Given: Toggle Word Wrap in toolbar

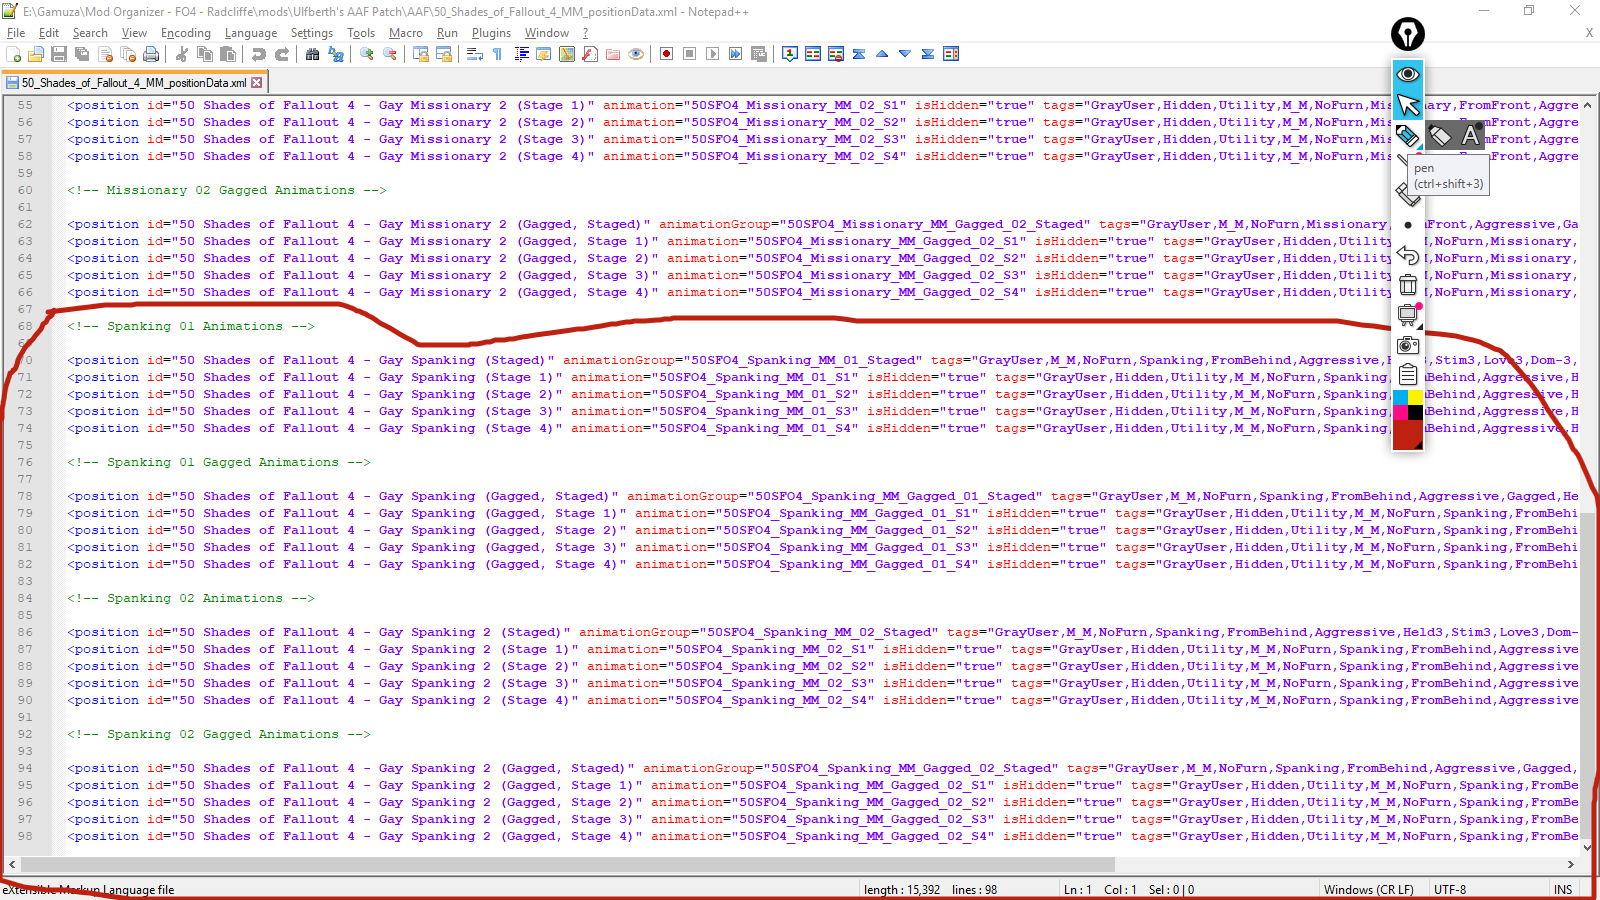Looking at the screenshot, I should pyautogui.click(x=475, y=54).
